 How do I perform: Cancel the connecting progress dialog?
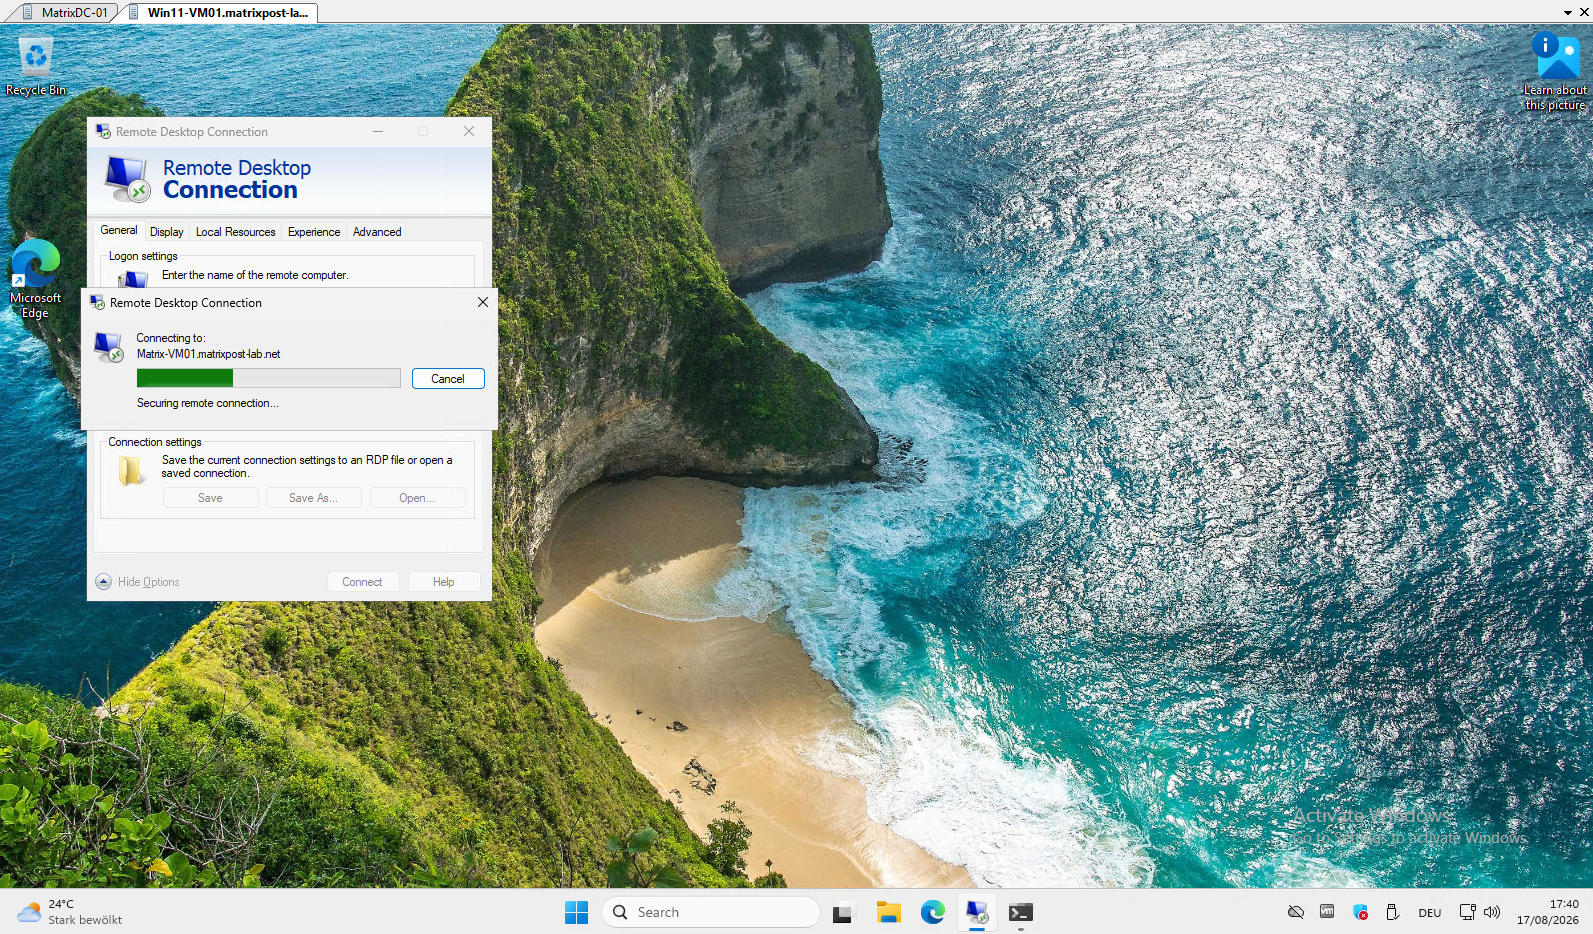pos(448,379)
